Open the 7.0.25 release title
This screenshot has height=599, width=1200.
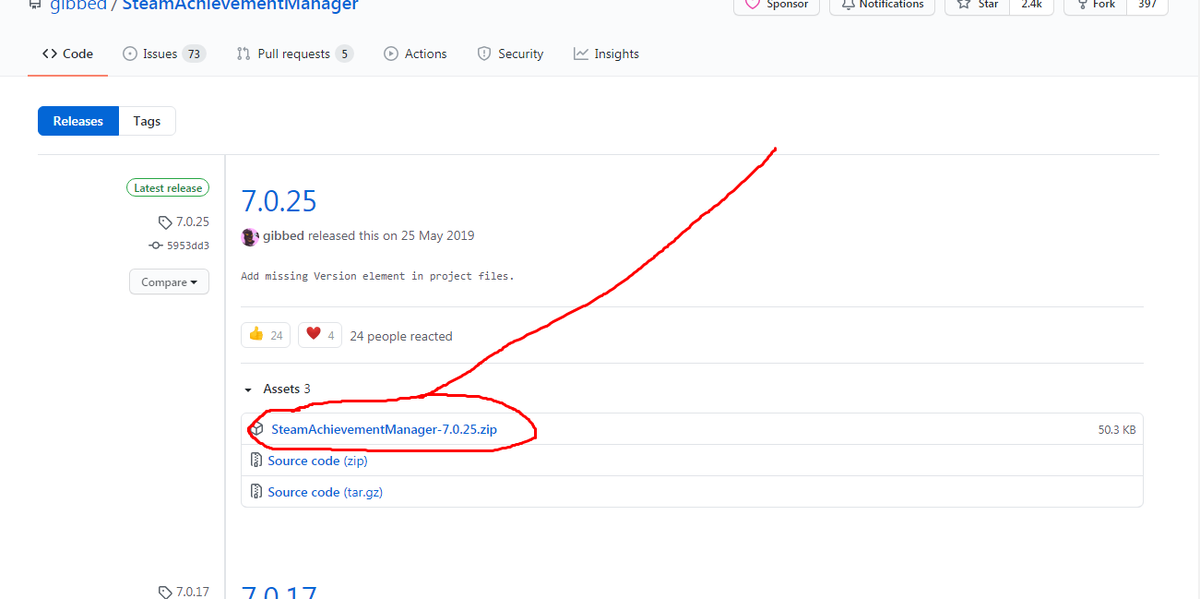click(x=279, y=201)
